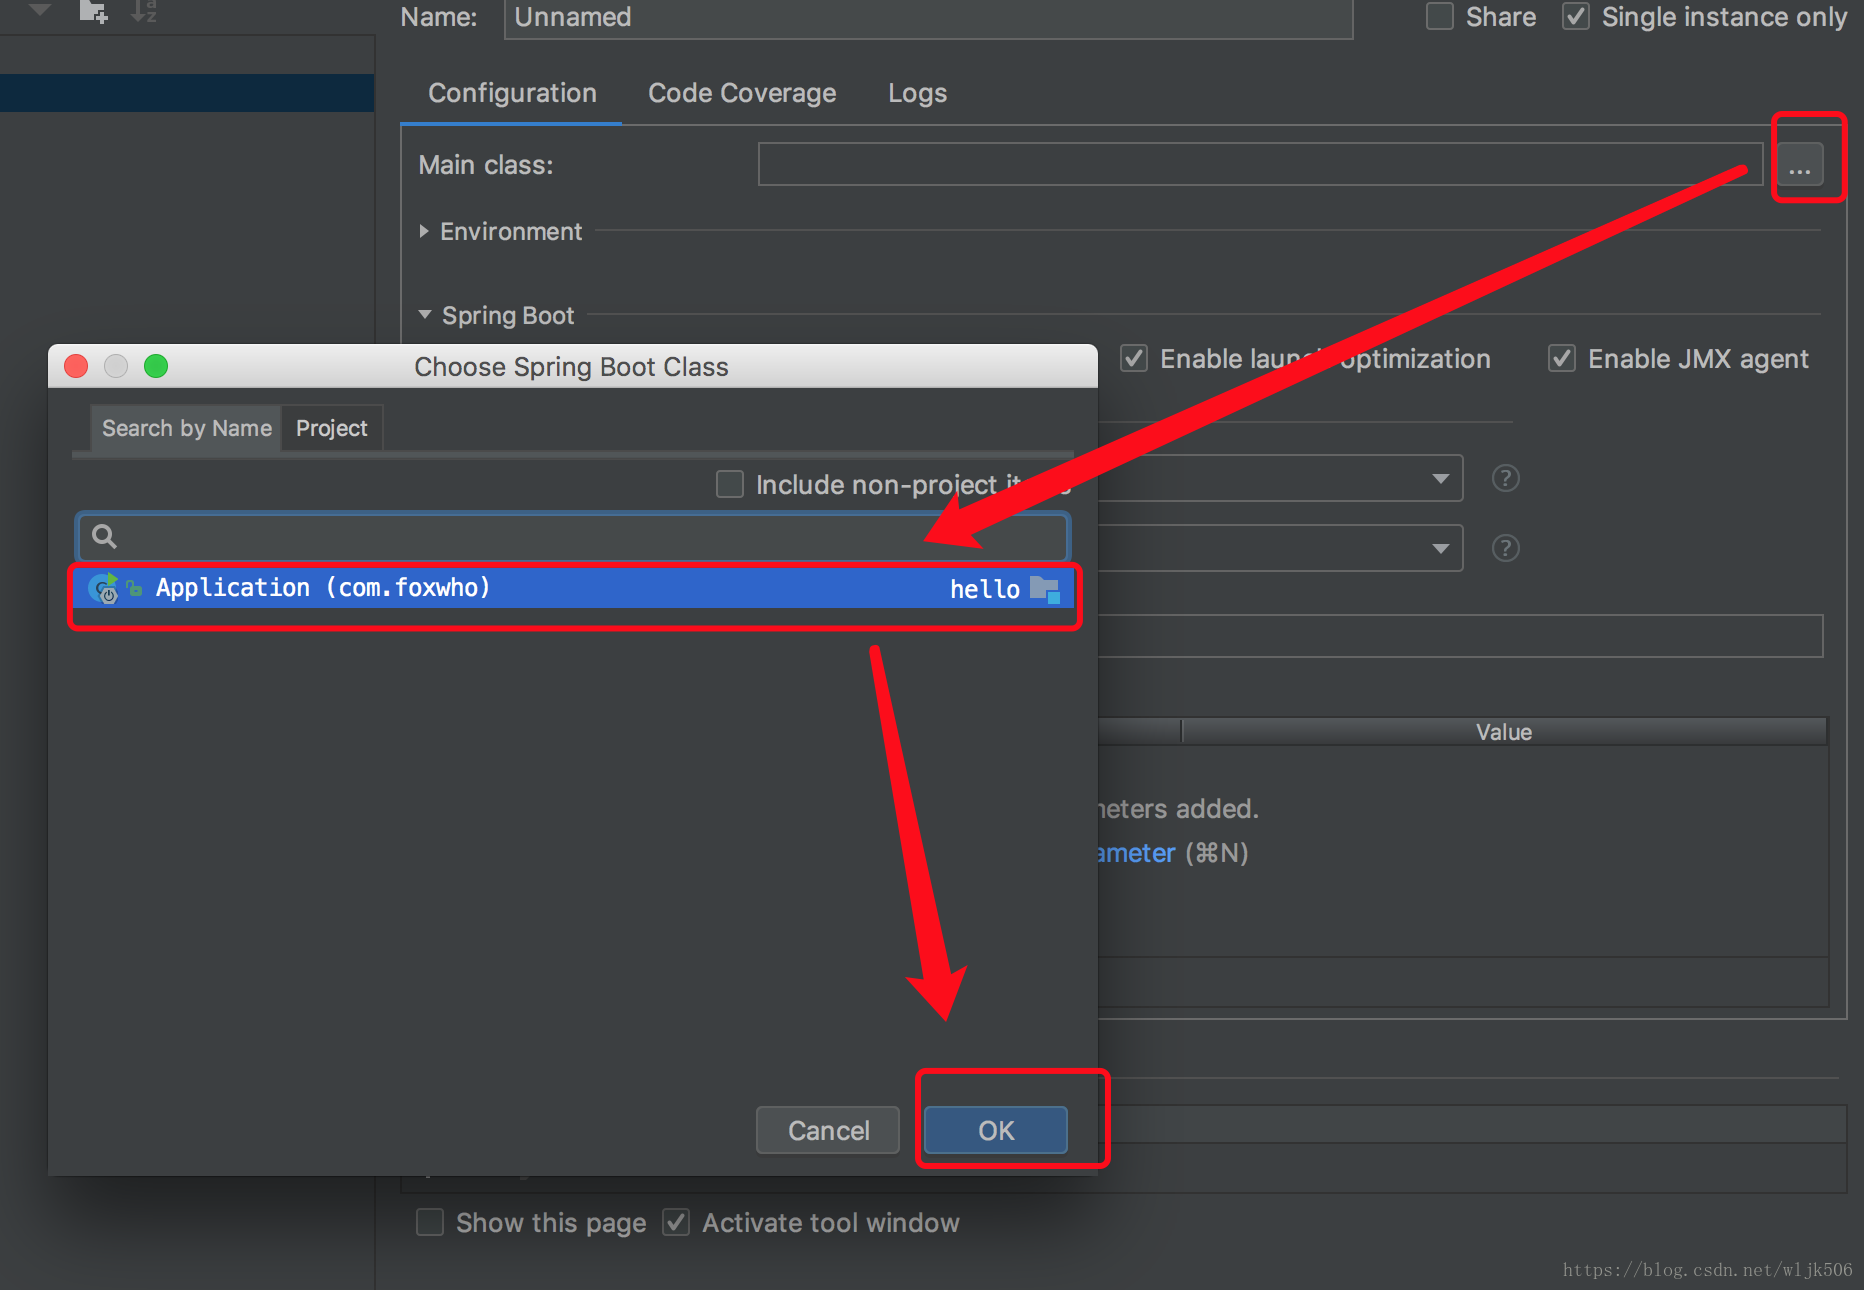Click the Value column header
The width and height of the screenshot is (1864, 1290).
[1504, 731]
